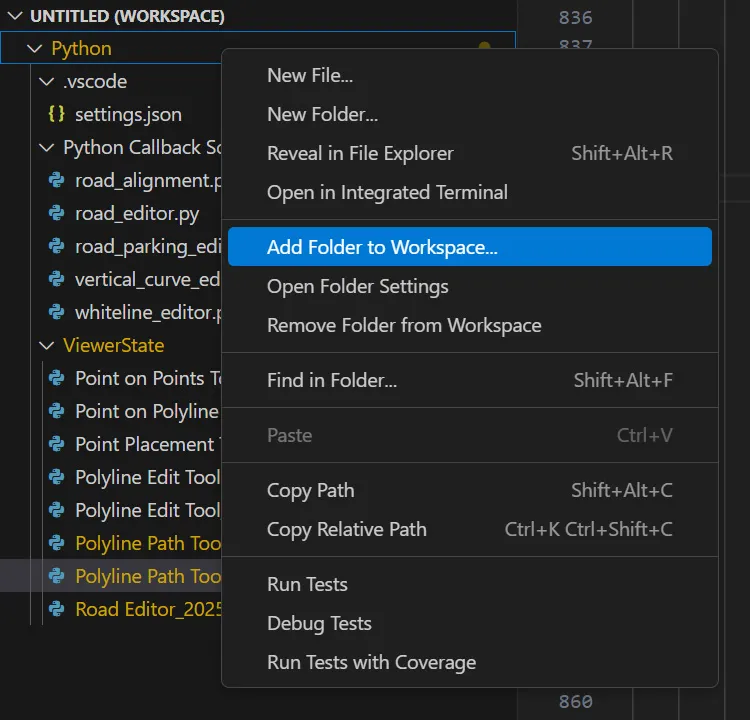750x720 pixels.
Task: Click Copy Relative Path menu entry
Action: pos(470,530)
